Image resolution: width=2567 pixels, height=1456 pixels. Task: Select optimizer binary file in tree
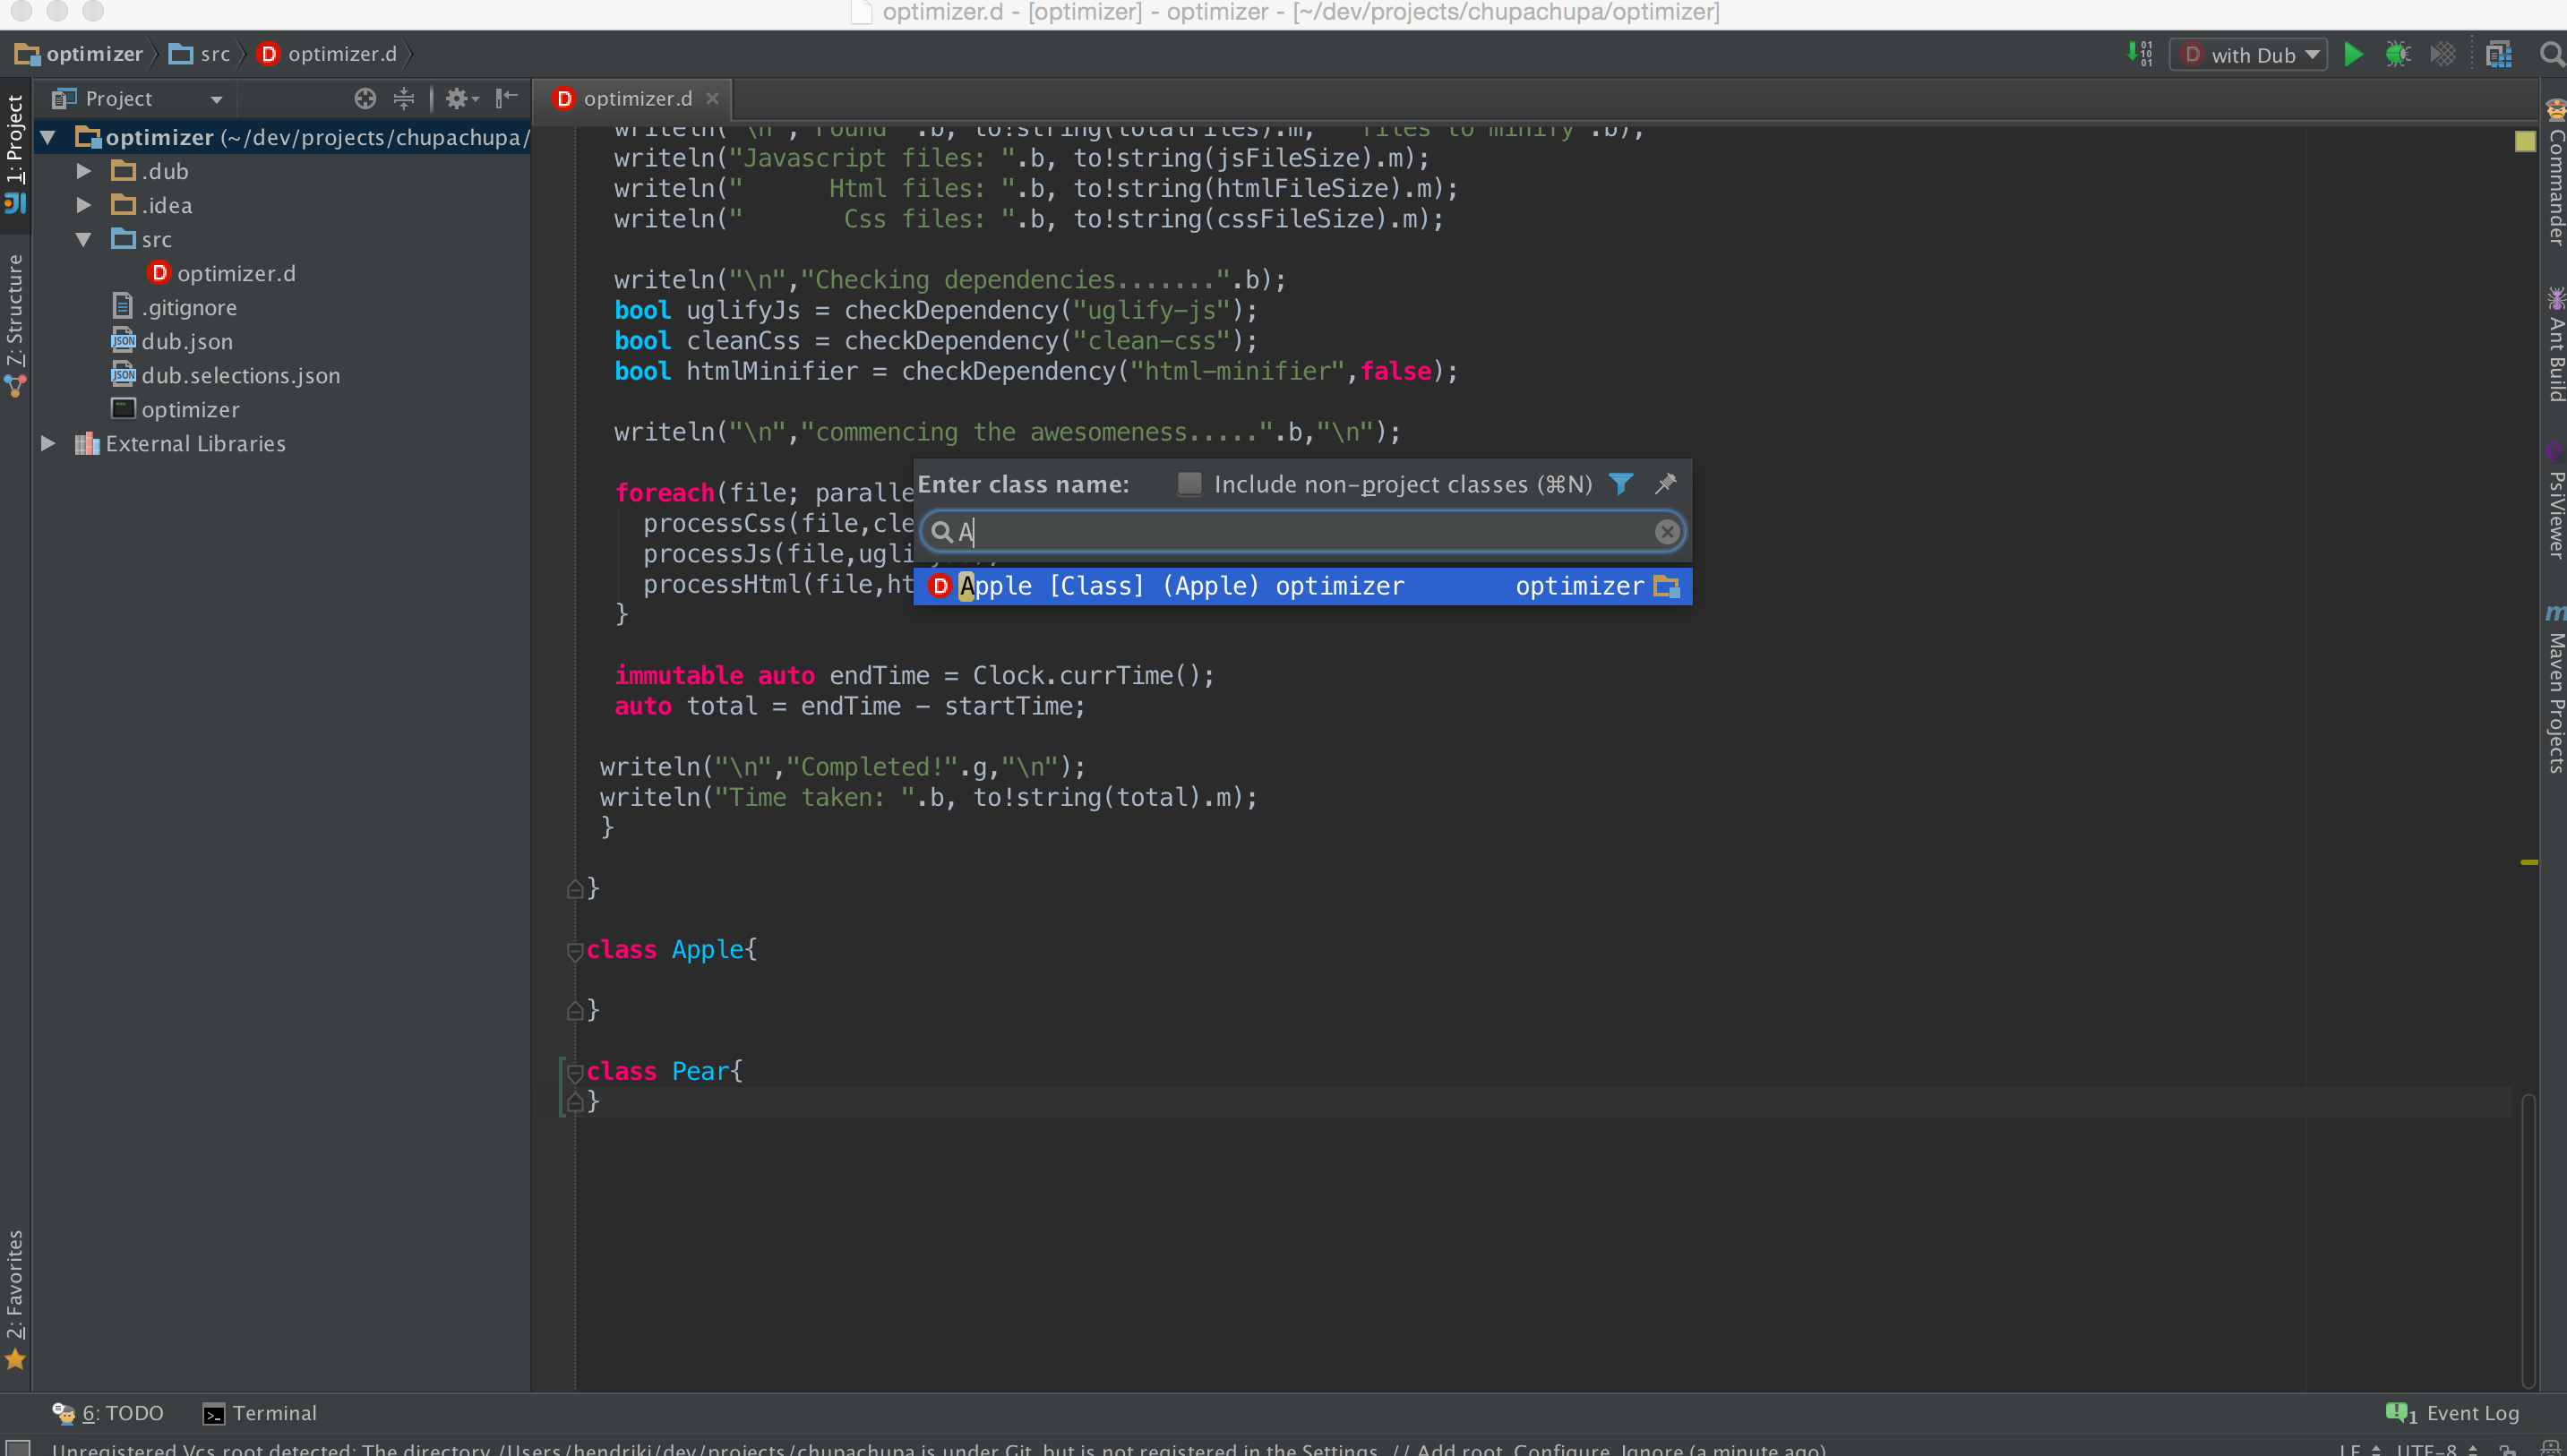coord(176,409)
